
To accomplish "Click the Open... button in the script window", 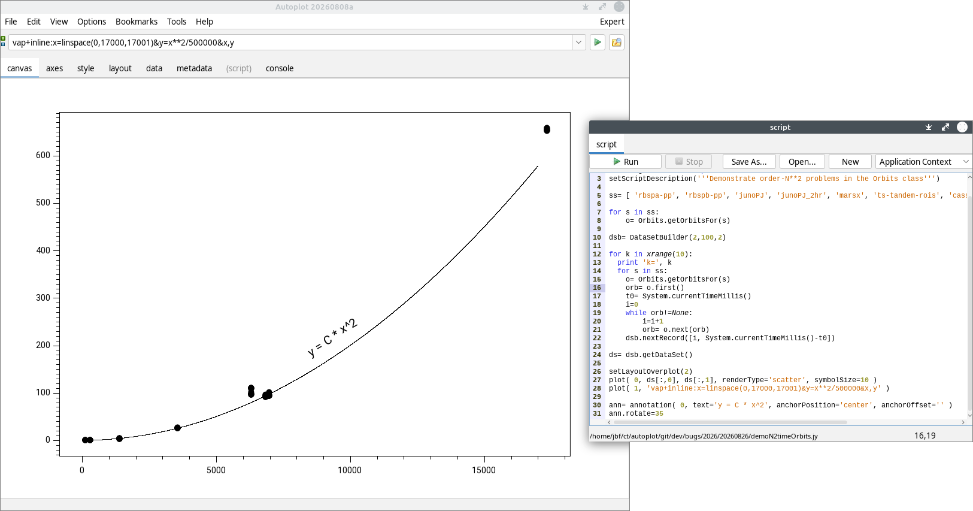I will click(x=802, y=161).
